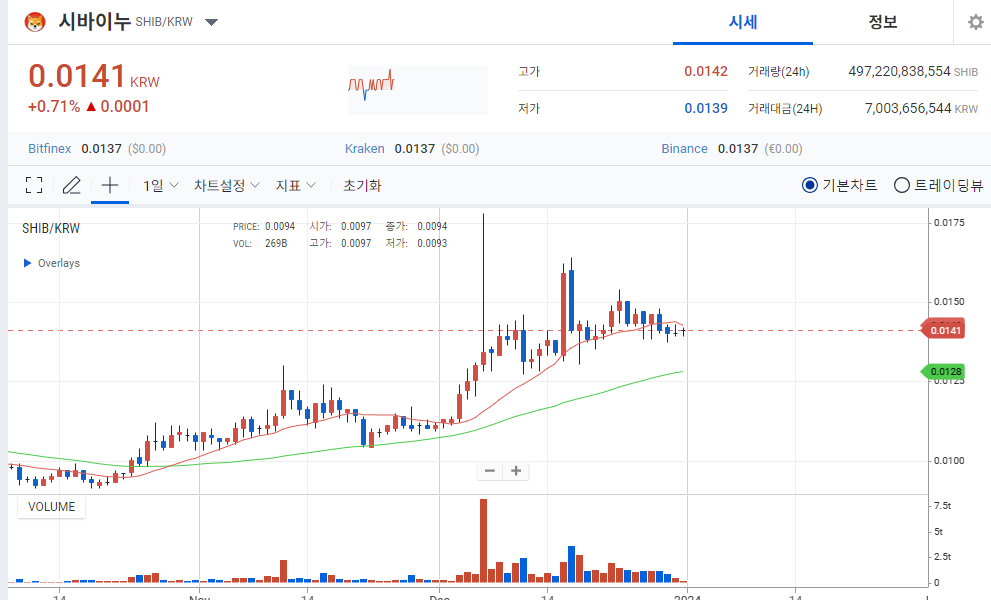The height and width of the screenshot is (600, 991).
Task: Select the 기본차트 radio button
Action: pyautogui.click(x=809, y=185)
